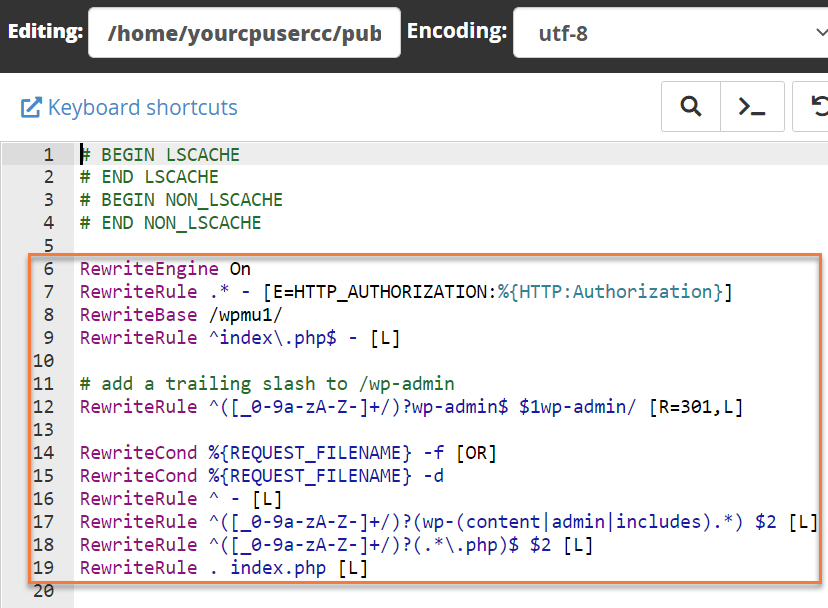Click the external link icon beside Keyboard shortcuts

[x=31, y=107]
